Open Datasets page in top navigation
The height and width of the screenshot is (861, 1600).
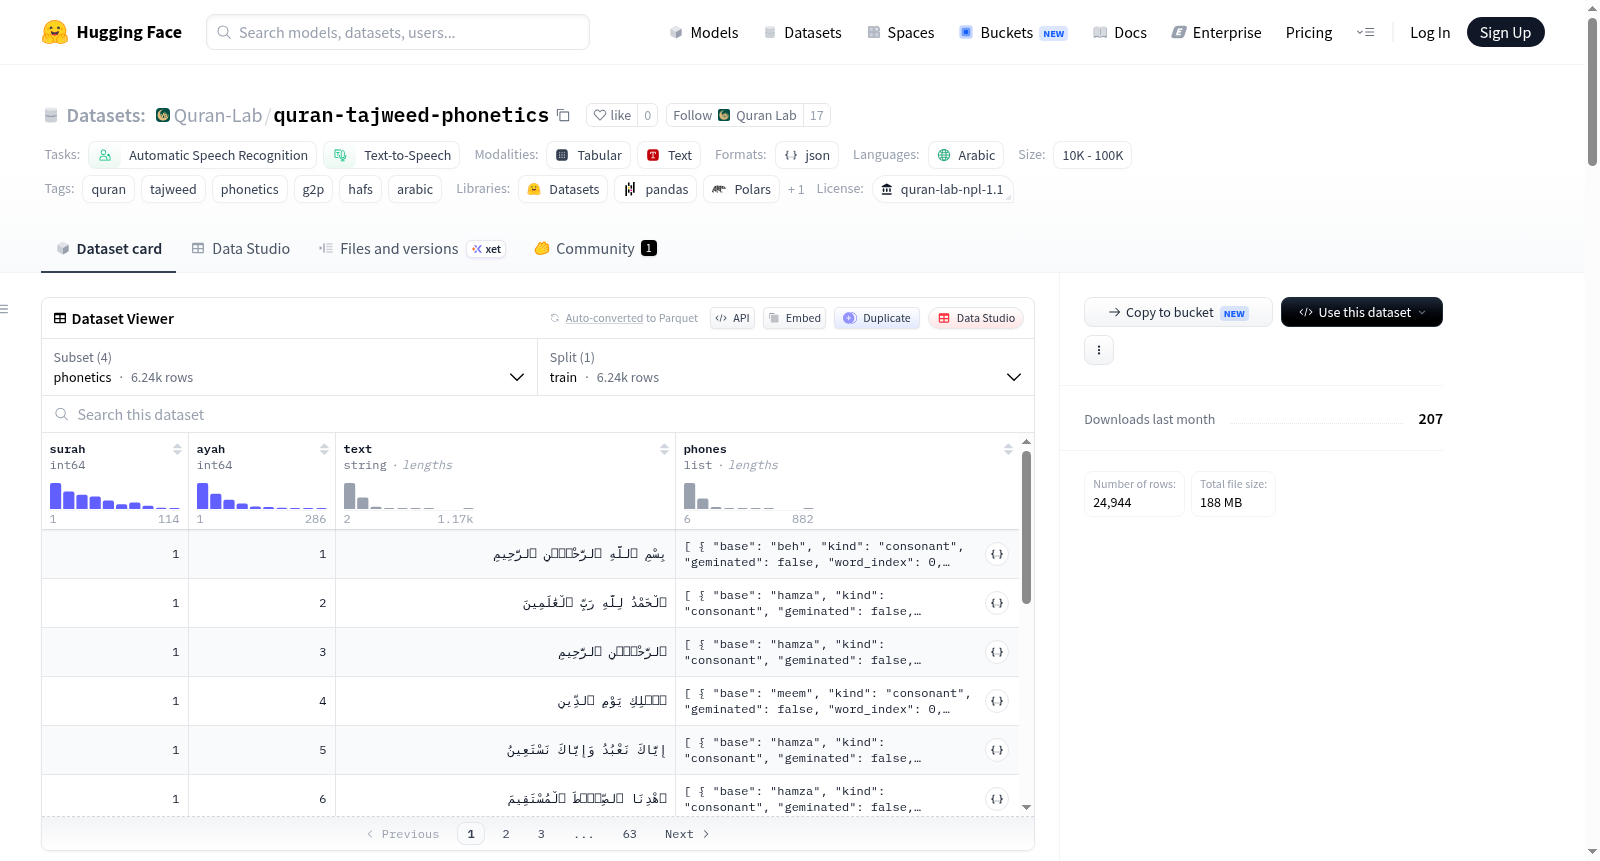pos(802,32)
